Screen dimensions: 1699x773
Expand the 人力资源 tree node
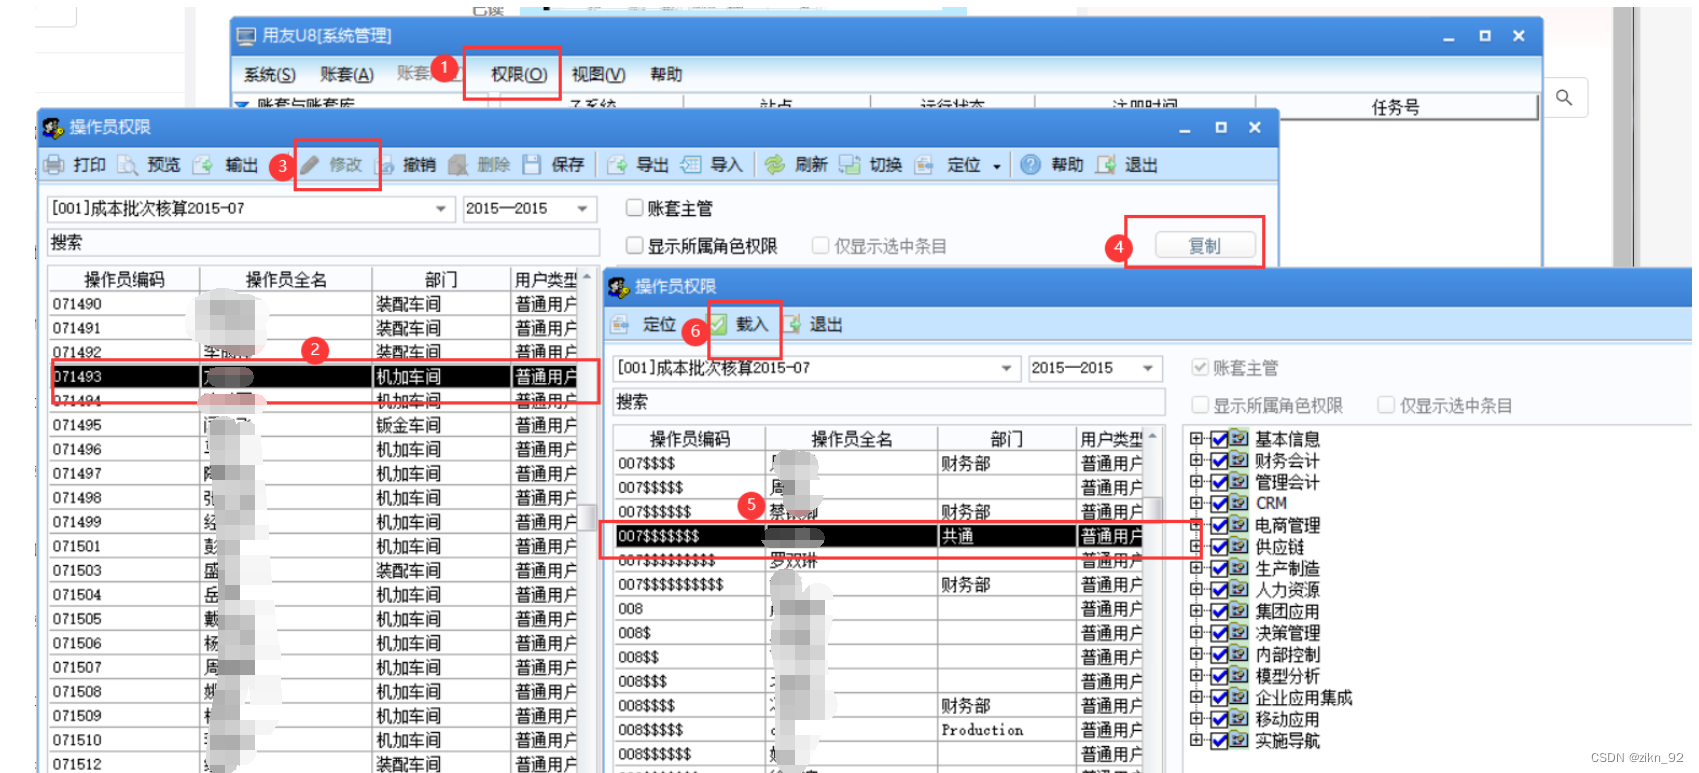point(1196,590)
